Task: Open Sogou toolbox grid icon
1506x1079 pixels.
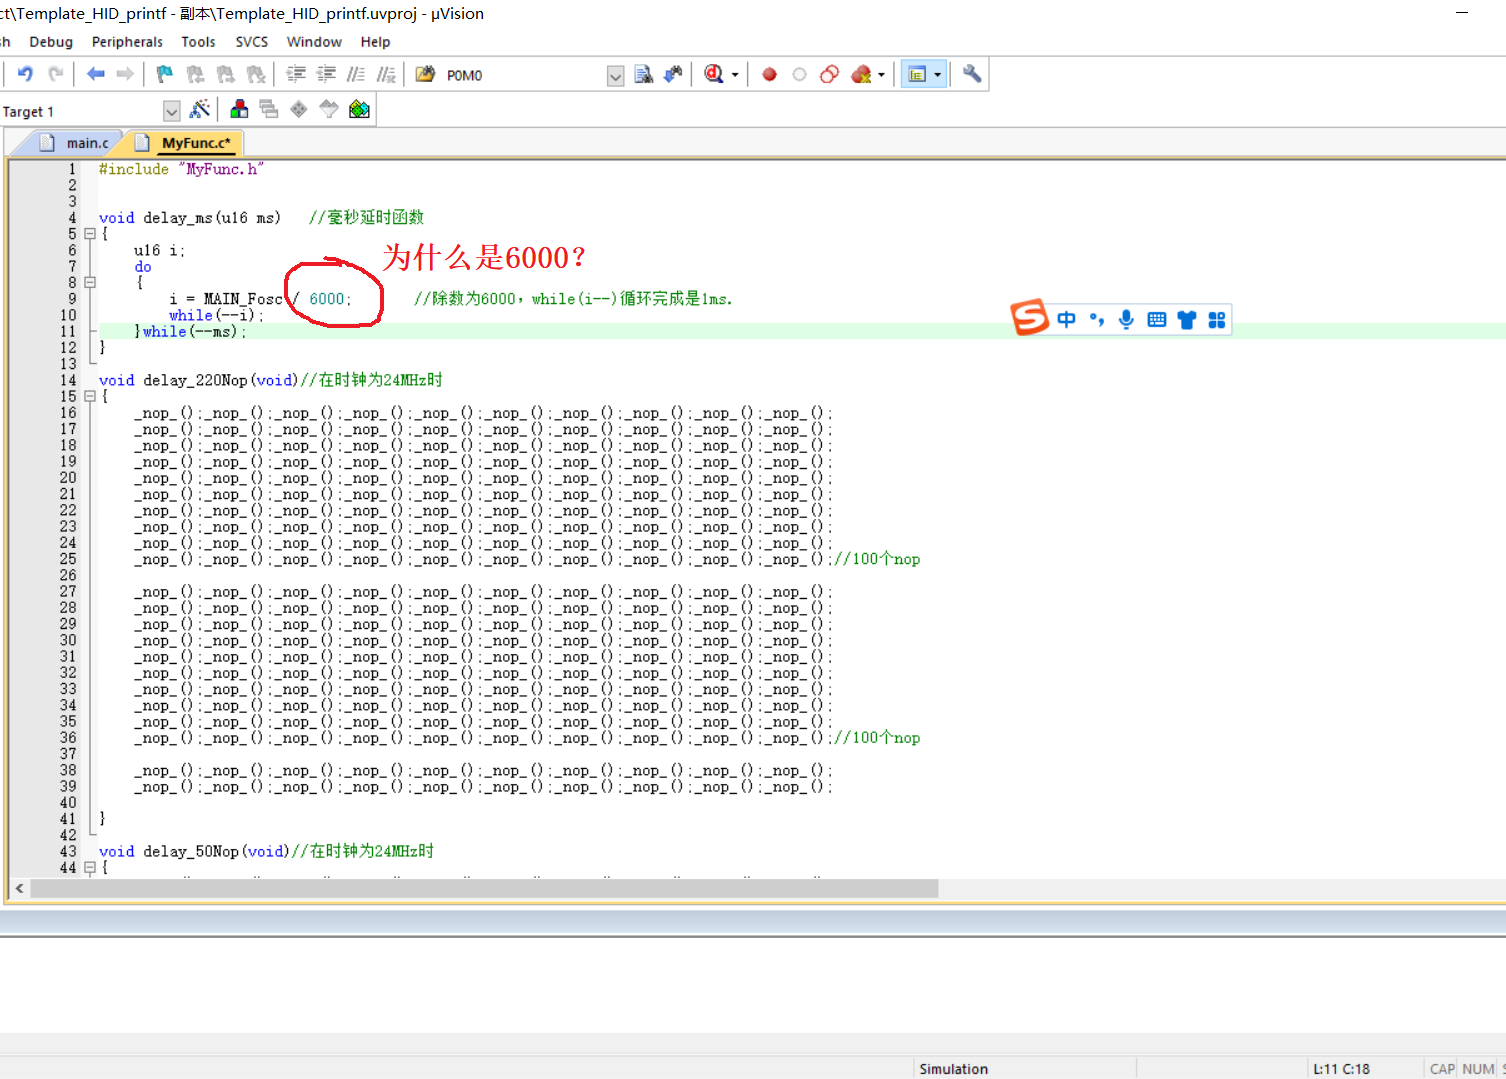Action: (x=1217, y=319)
